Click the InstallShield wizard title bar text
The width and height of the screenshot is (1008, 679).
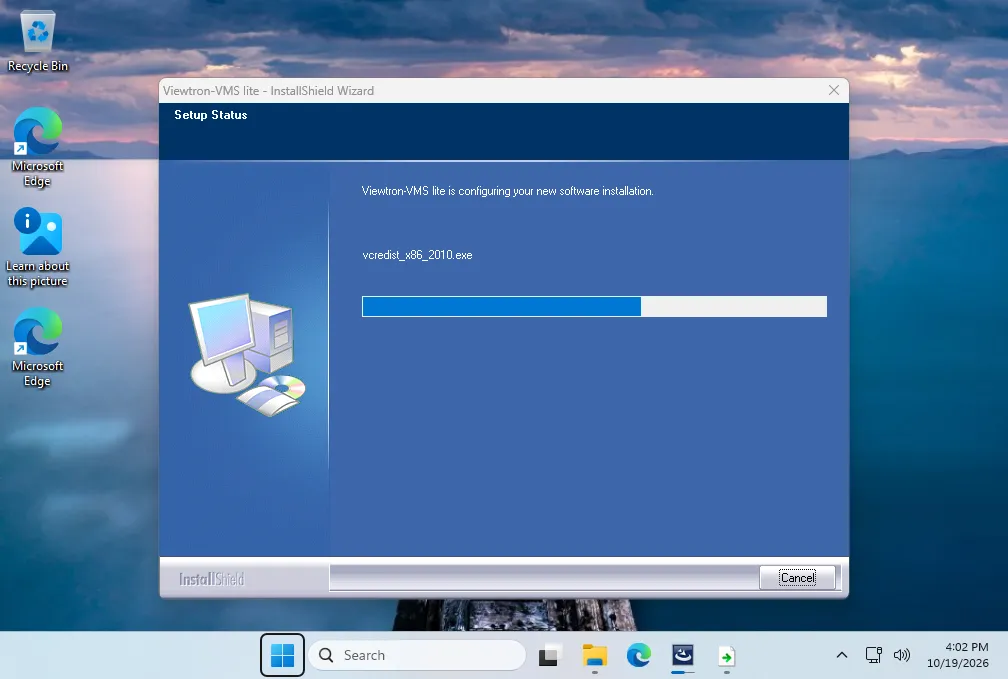(268, 91)
